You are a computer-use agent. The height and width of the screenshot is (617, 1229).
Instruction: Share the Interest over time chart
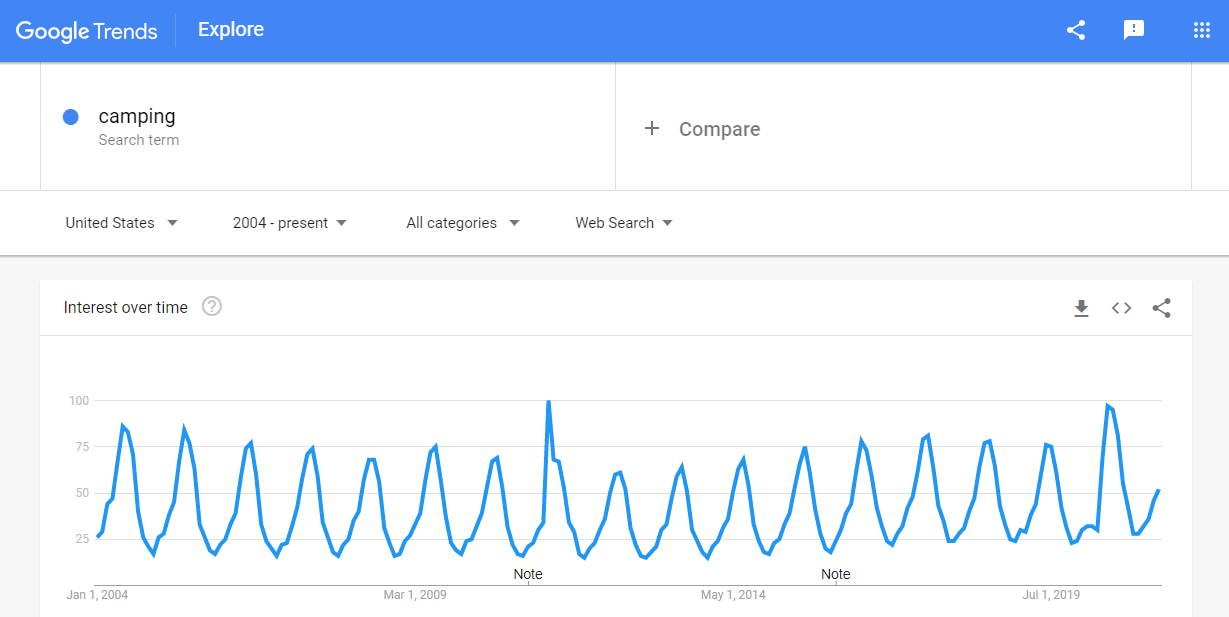(1161, 308)
